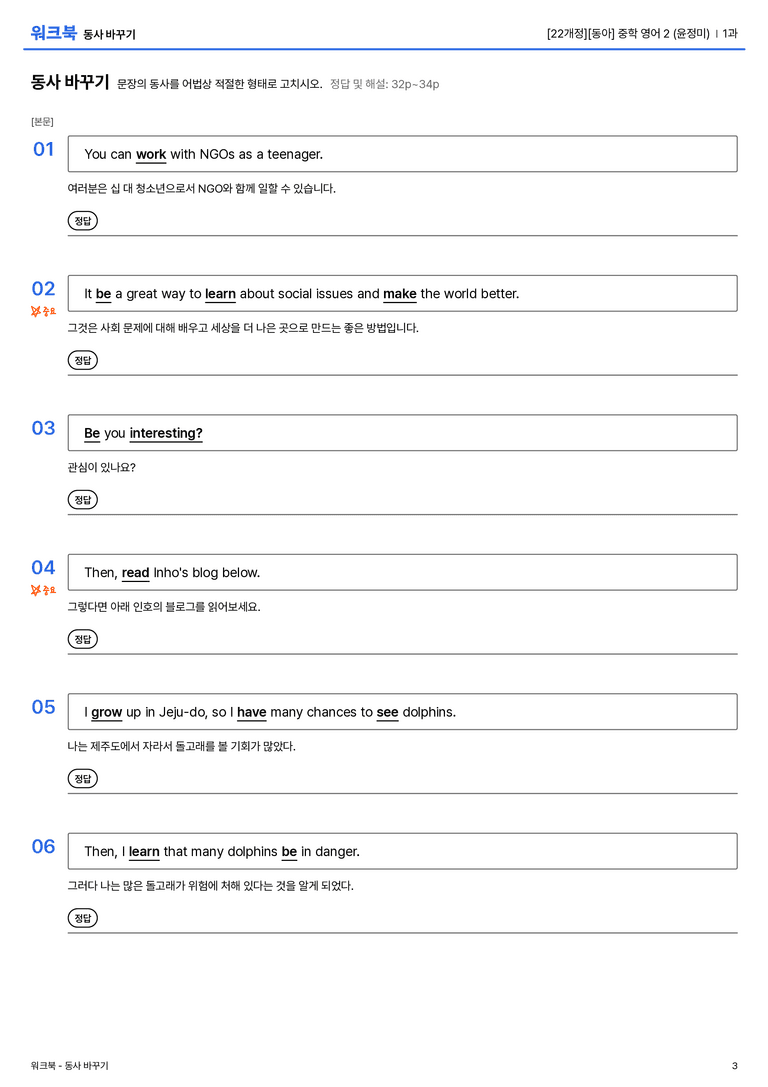Image resolution: width=768 pixels, height=1087 pixels.
Task: Click the 정답 badge under question 03
Action: [x=82, y=499]
